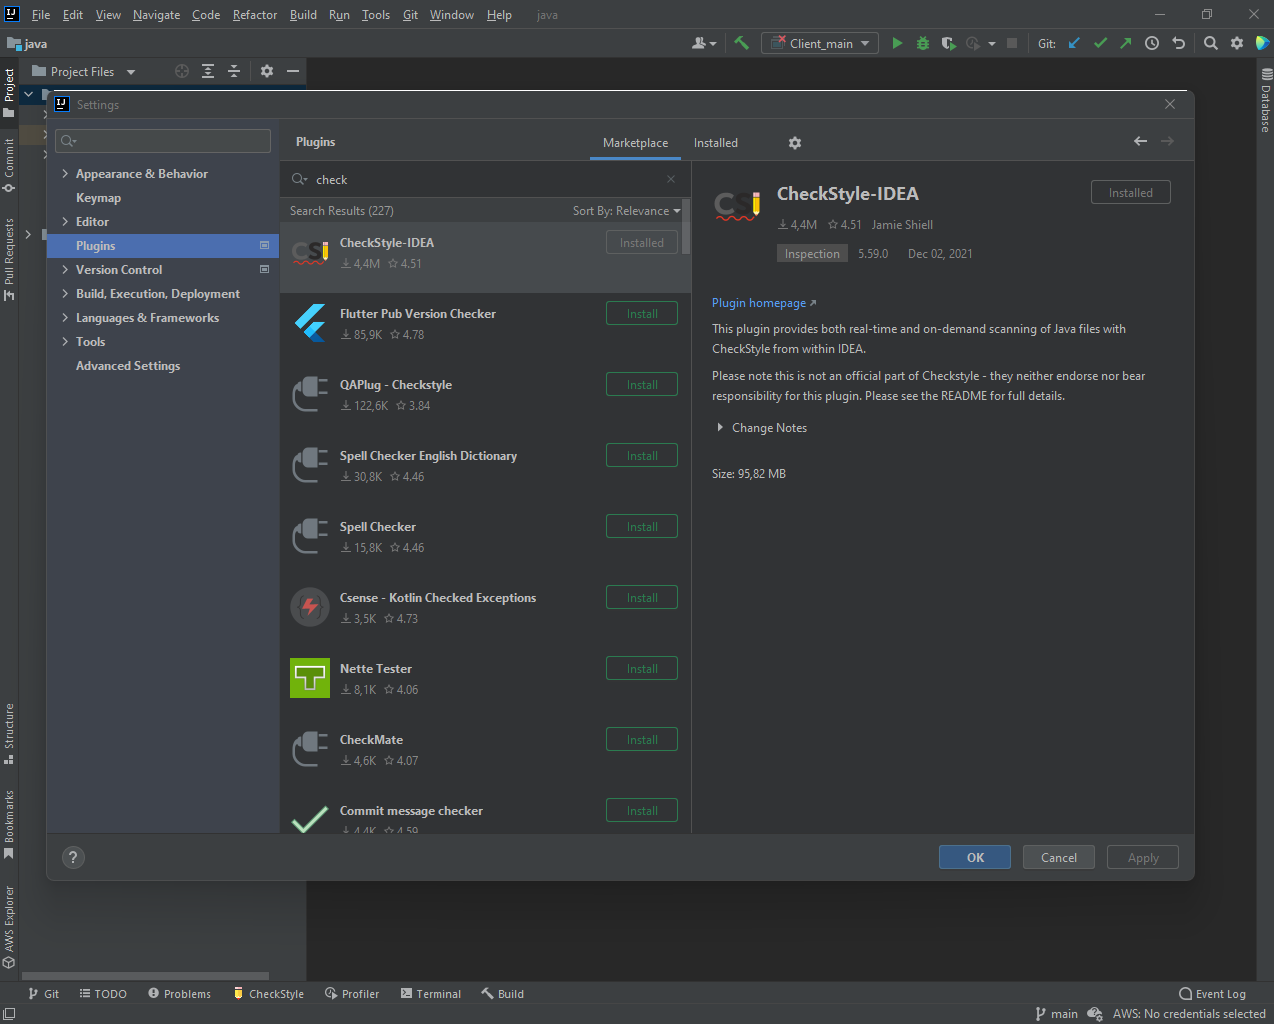This screenshot has width=1274, height=1024.
Task: Open Git history clock icon
Action: [1152, 43]
